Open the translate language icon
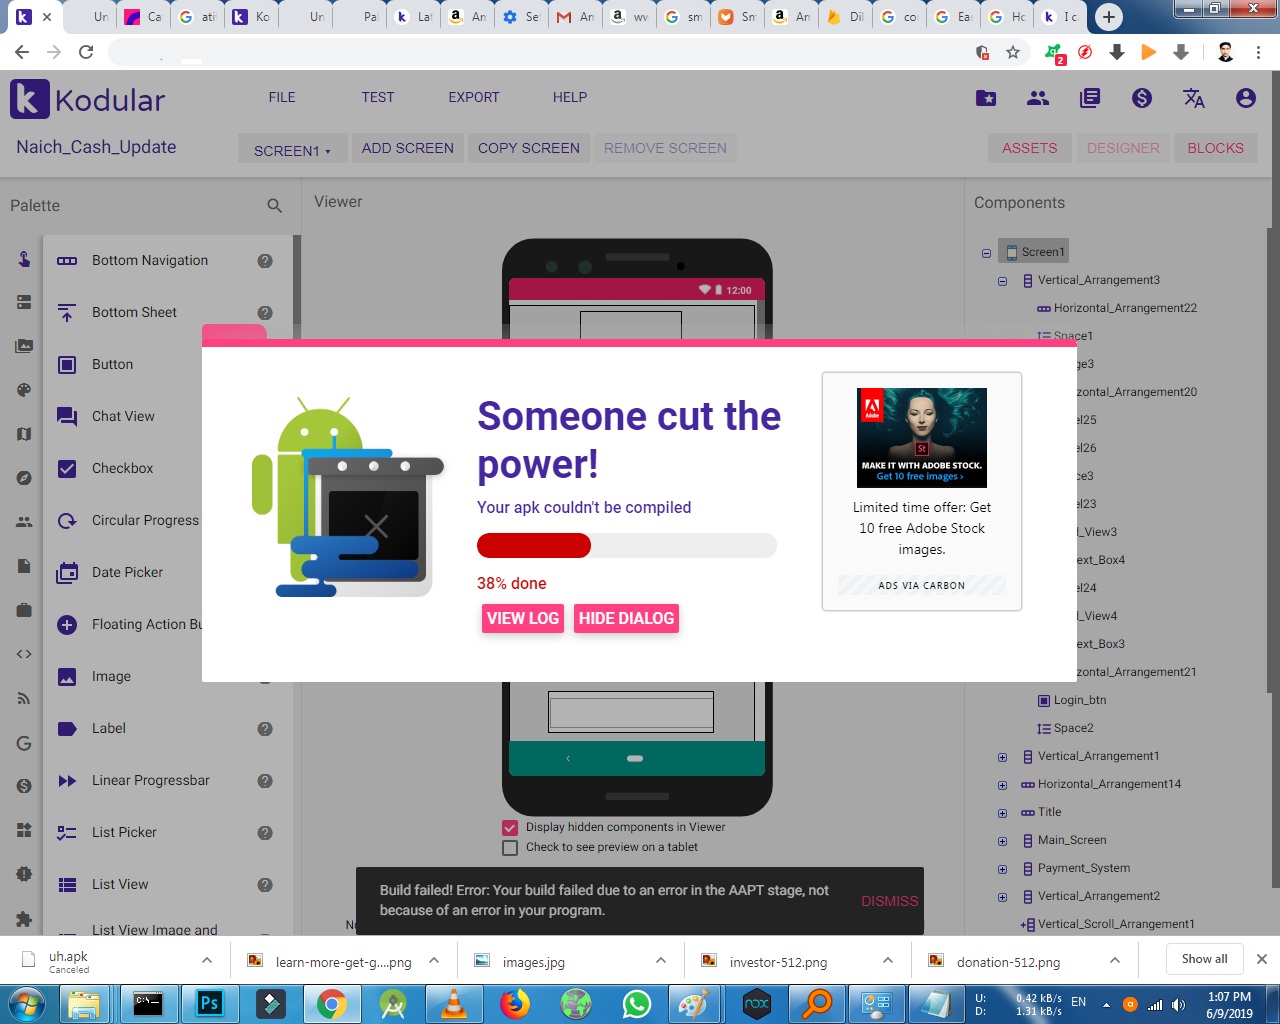 point(1193,98)
